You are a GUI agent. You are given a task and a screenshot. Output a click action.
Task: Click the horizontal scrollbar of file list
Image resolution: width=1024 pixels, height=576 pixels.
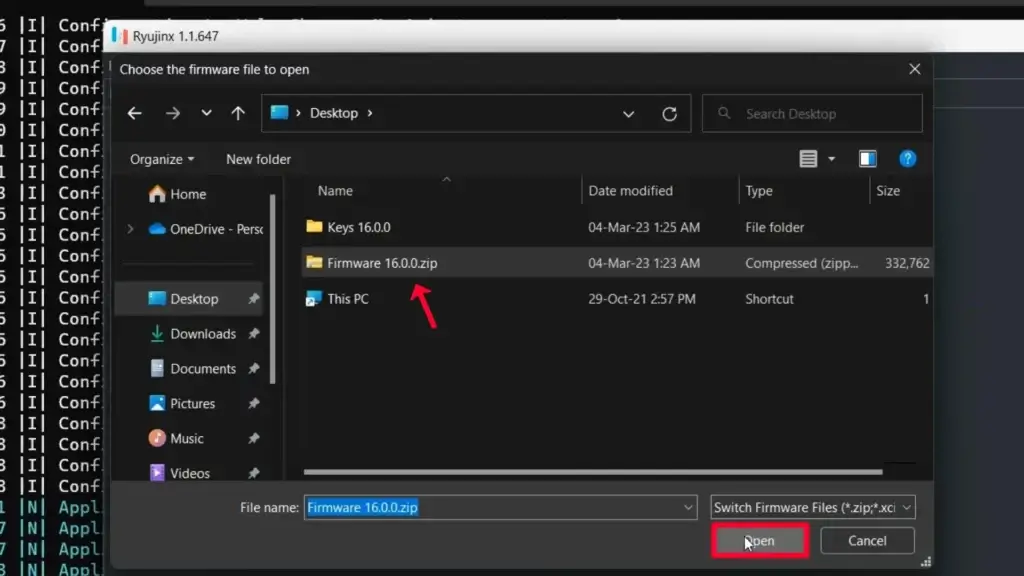coord(593,472)
